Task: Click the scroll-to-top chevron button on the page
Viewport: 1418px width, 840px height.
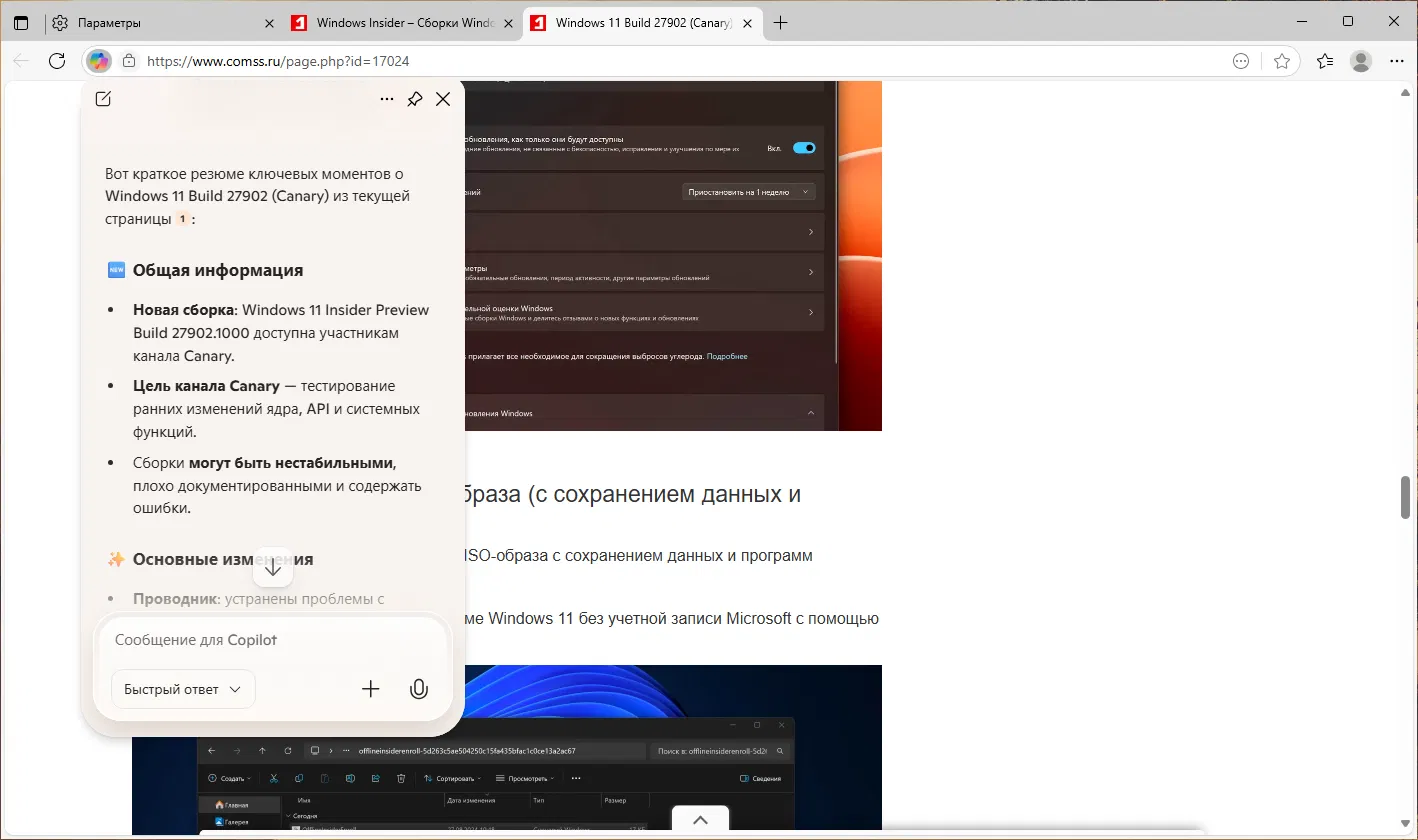Action: pos(701,820)
